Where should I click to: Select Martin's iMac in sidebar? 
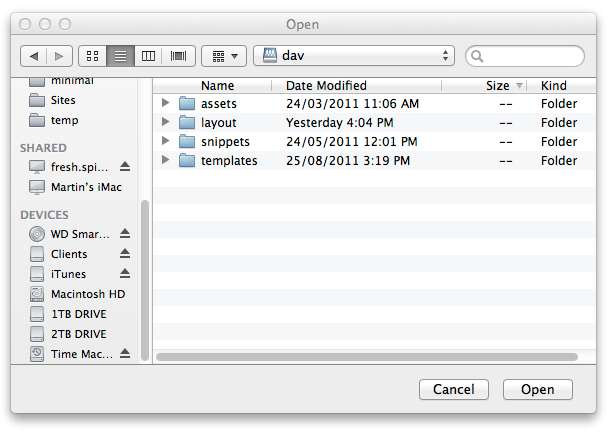74,187
